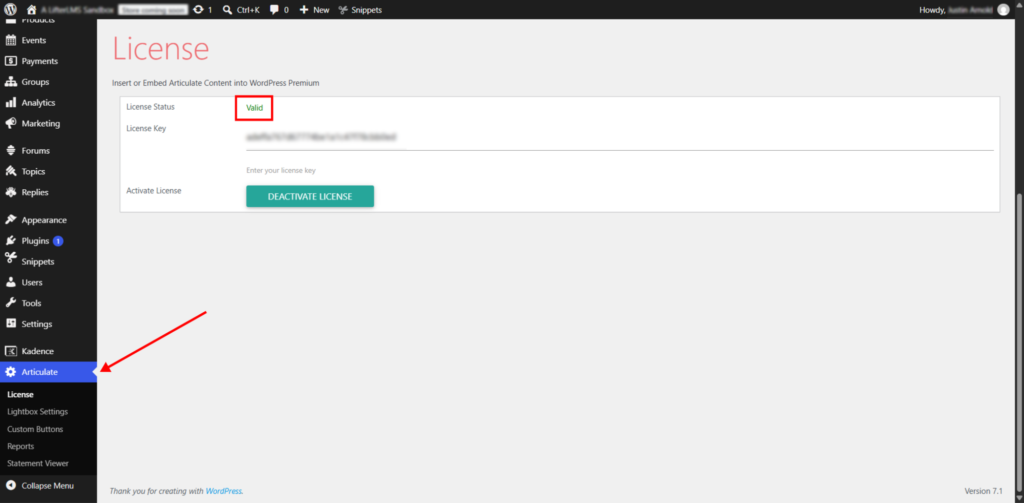The width and height of the screenshot is (1024, 503).
Task: Click the Marketing megaphone icon
Action: tap(10, 123)
